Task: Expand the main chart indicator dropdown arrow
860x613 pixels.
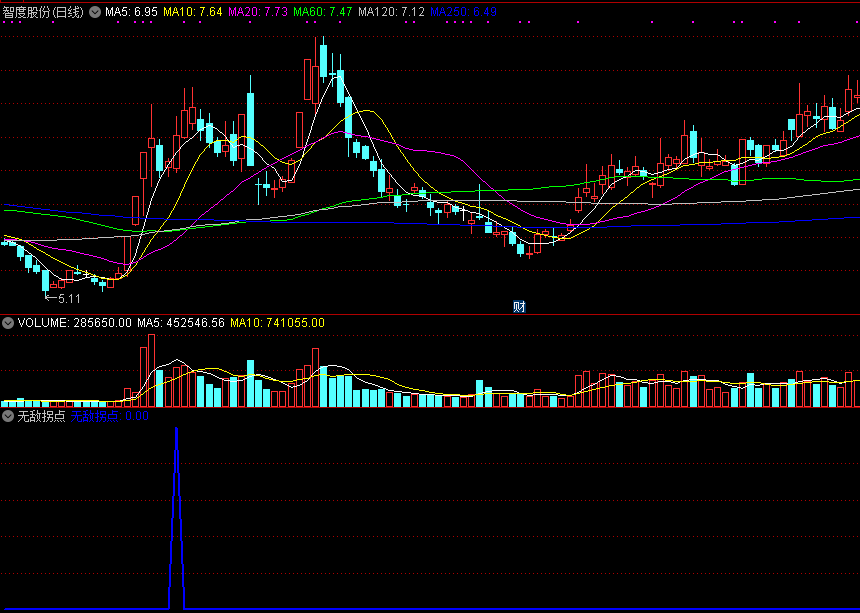Action: (x=95, y=12)
